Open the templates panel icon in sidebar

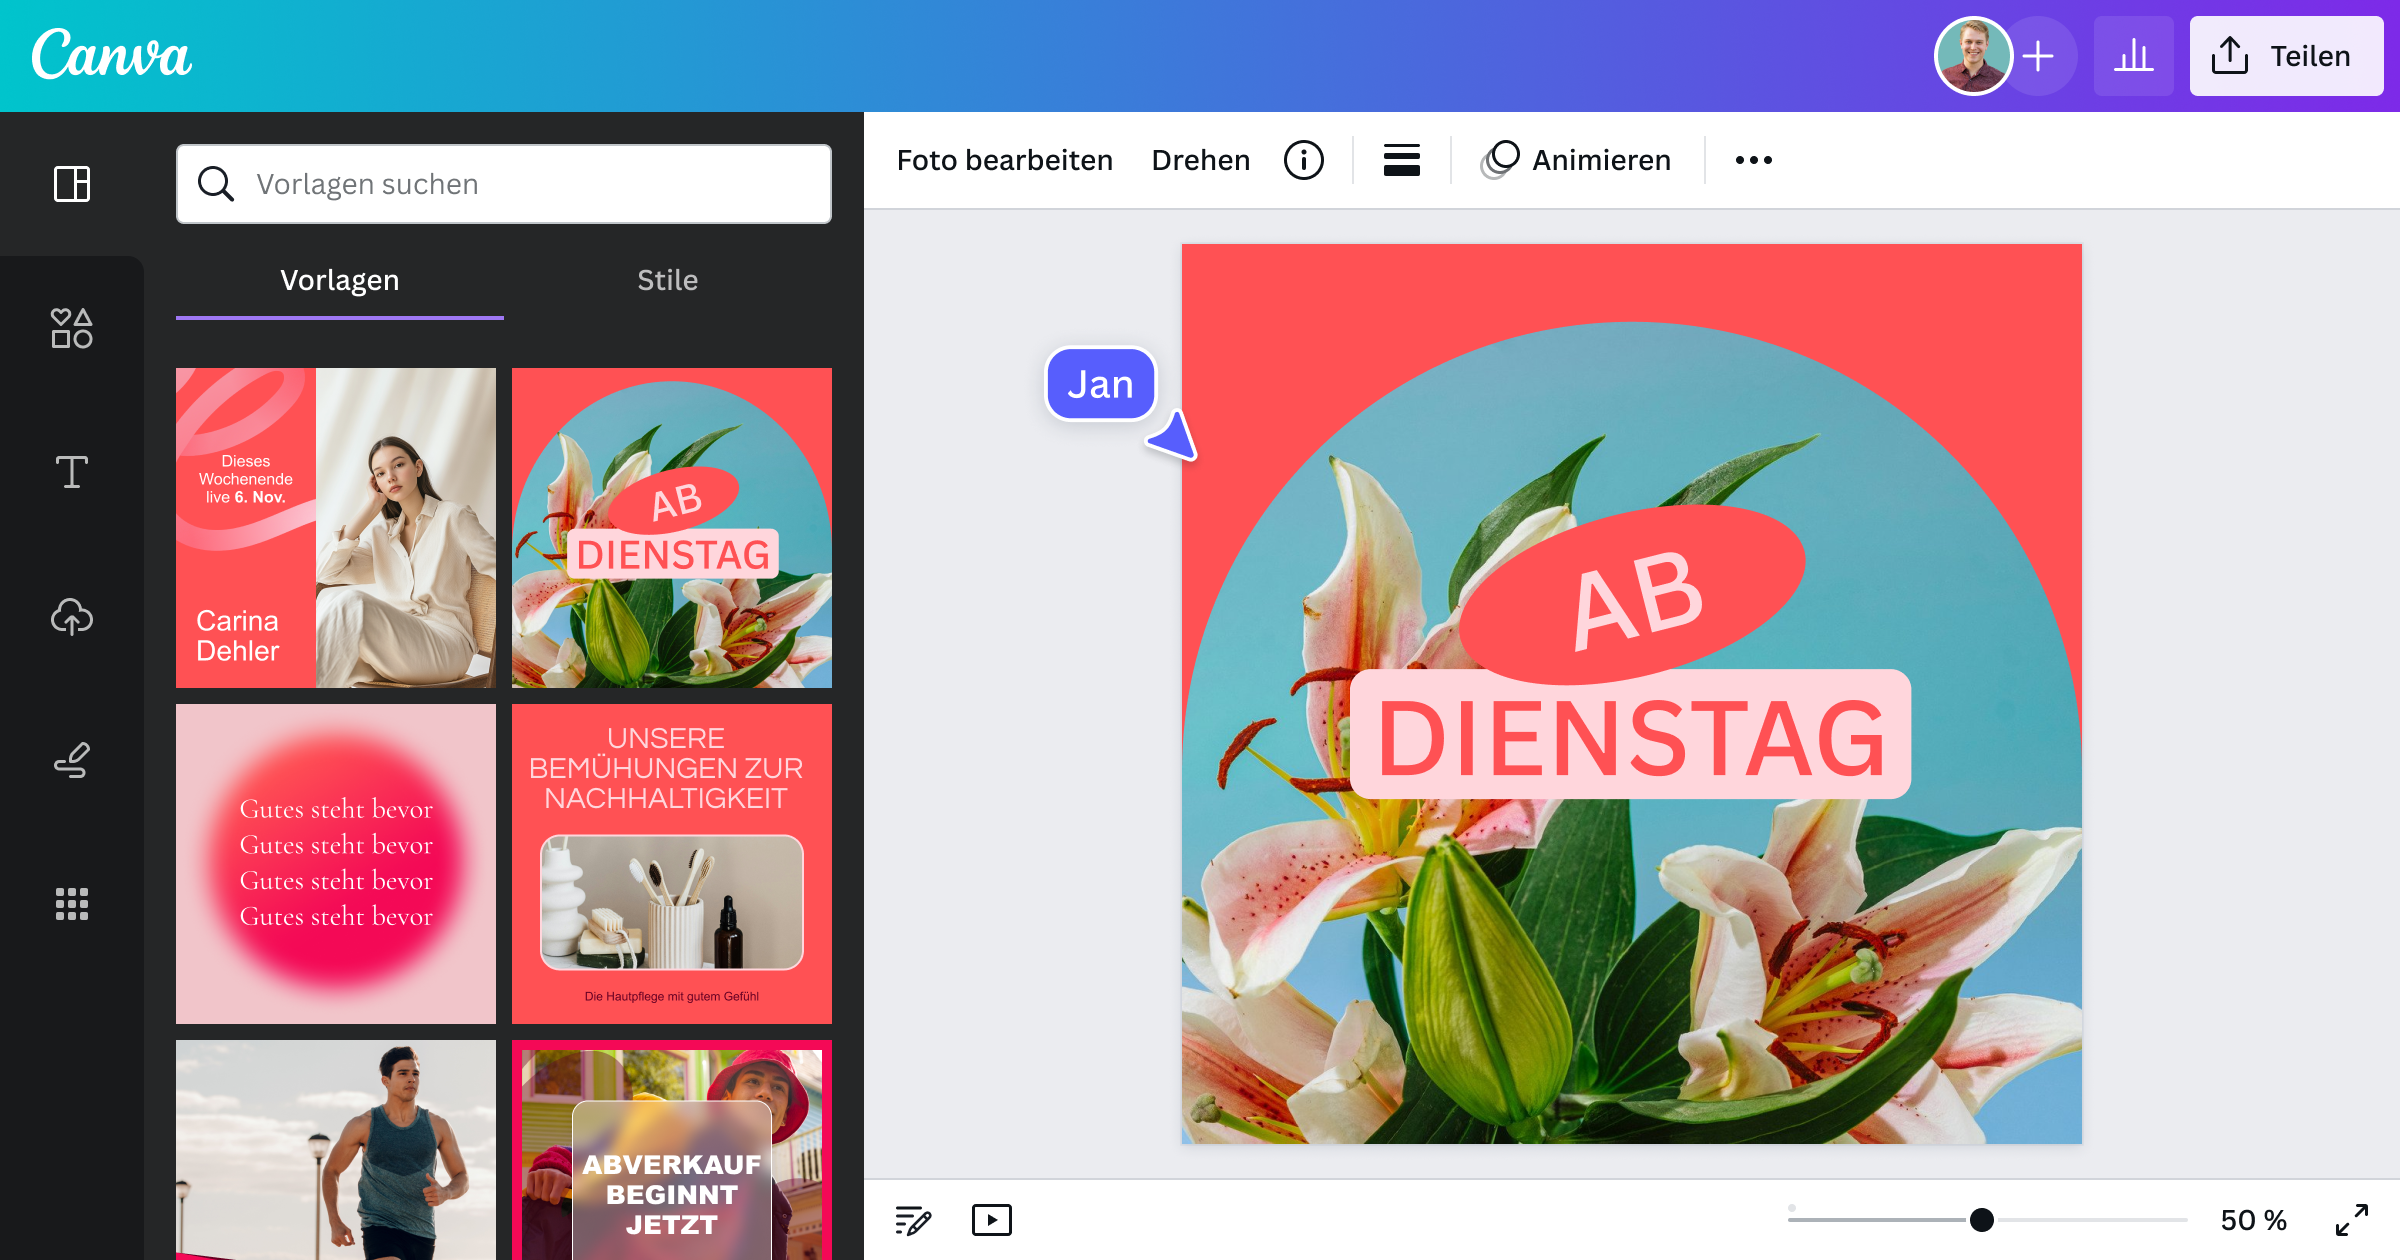click(72, 184)
